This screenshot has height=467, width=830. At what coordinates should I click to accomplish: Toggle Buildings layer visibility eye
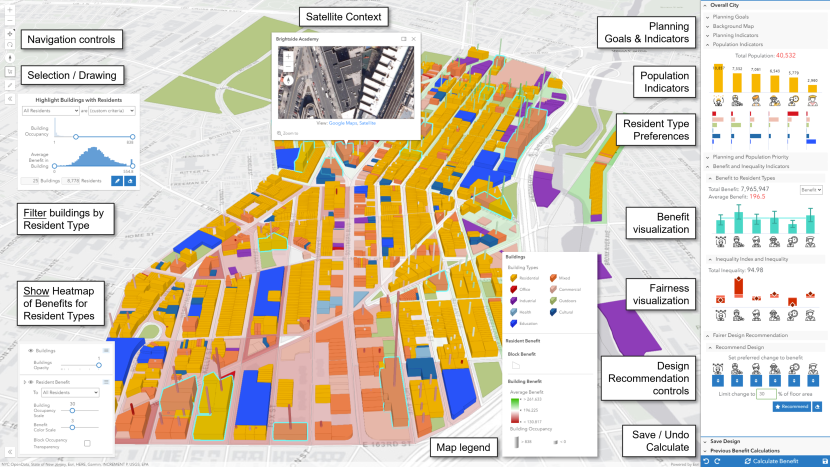31,351
